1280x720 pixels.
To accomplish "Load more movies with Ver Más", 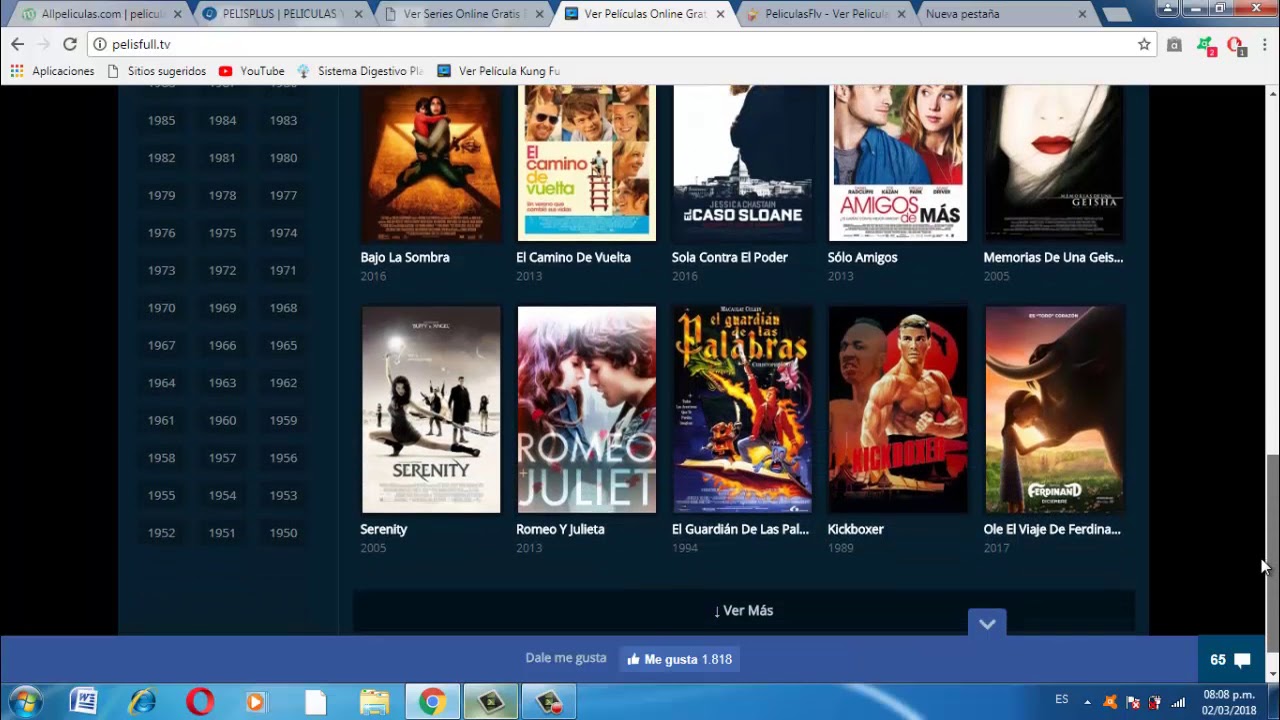I will (x=743, y=610).
